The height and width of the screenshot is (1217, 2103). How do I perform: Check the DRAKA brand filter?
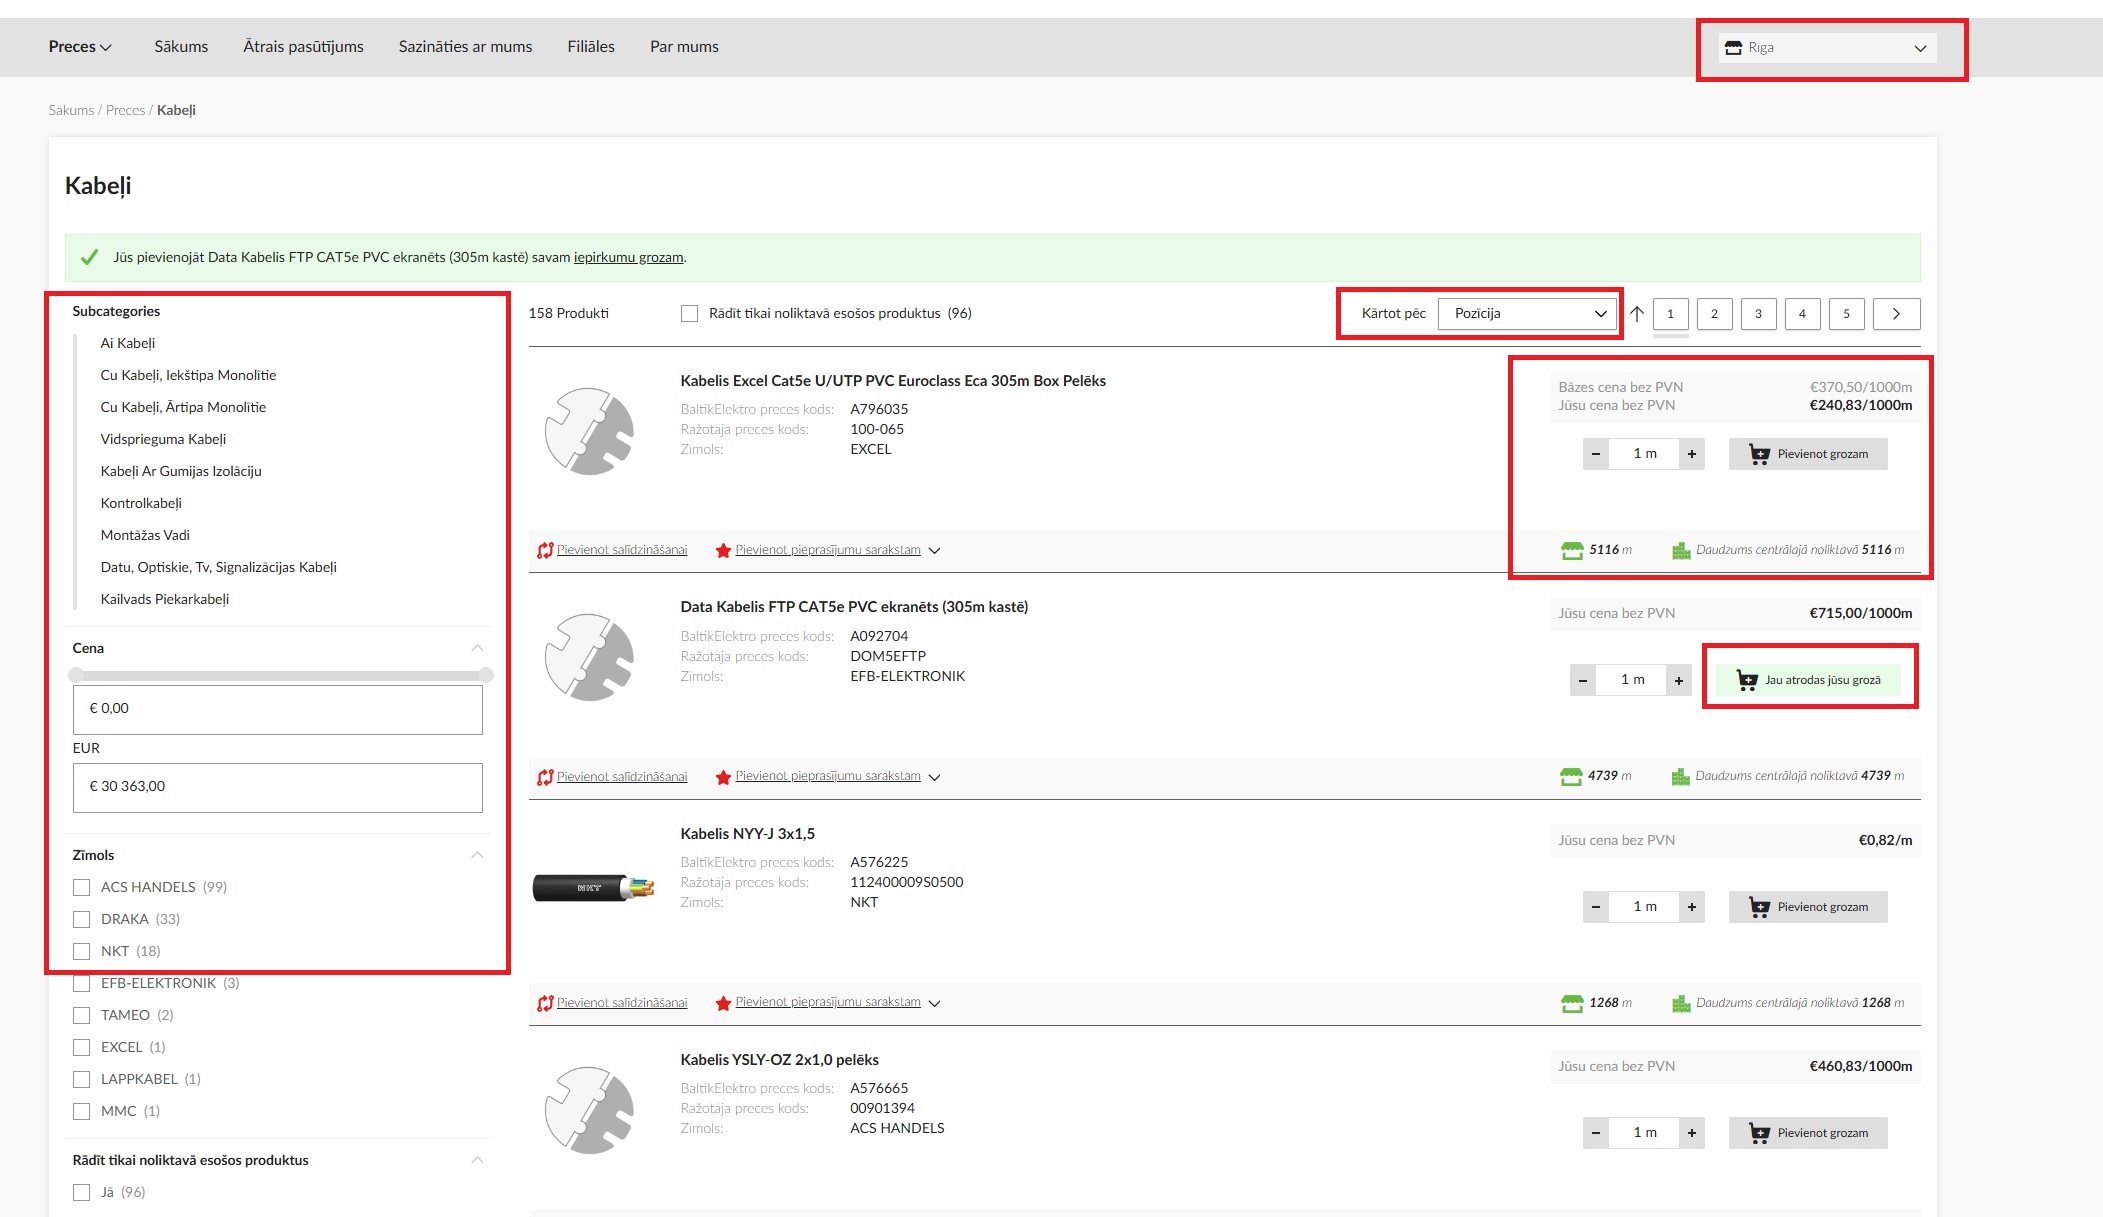(82, 919)
